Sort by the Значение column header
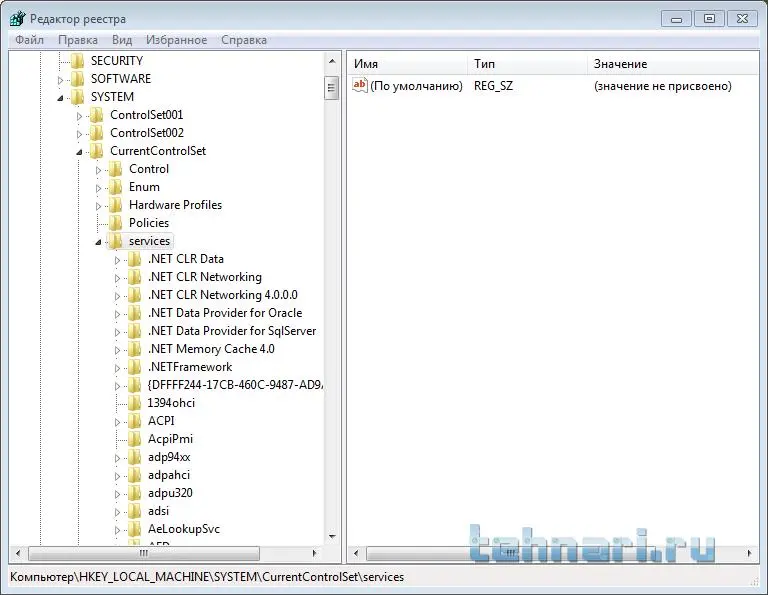Image resolution: width=768 pixels, height=595 pixels. pos(673,64)
